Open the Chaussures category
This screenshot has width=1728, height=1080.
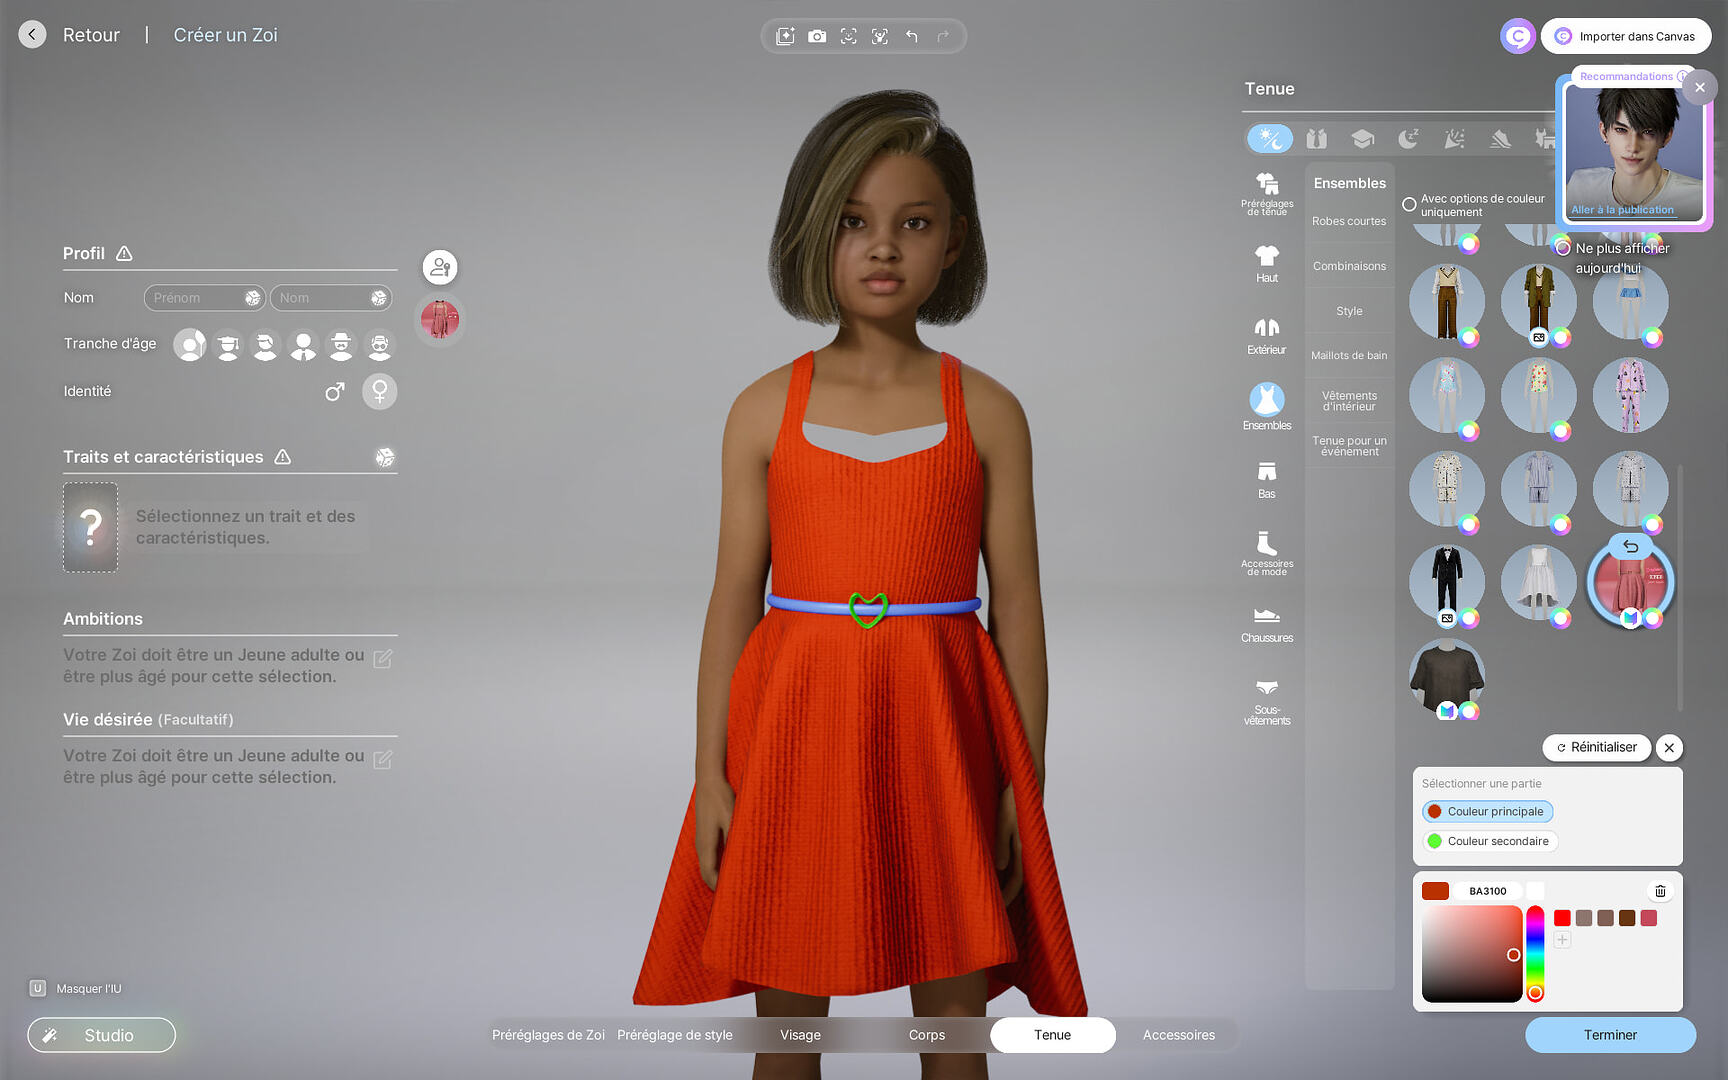1266,624
